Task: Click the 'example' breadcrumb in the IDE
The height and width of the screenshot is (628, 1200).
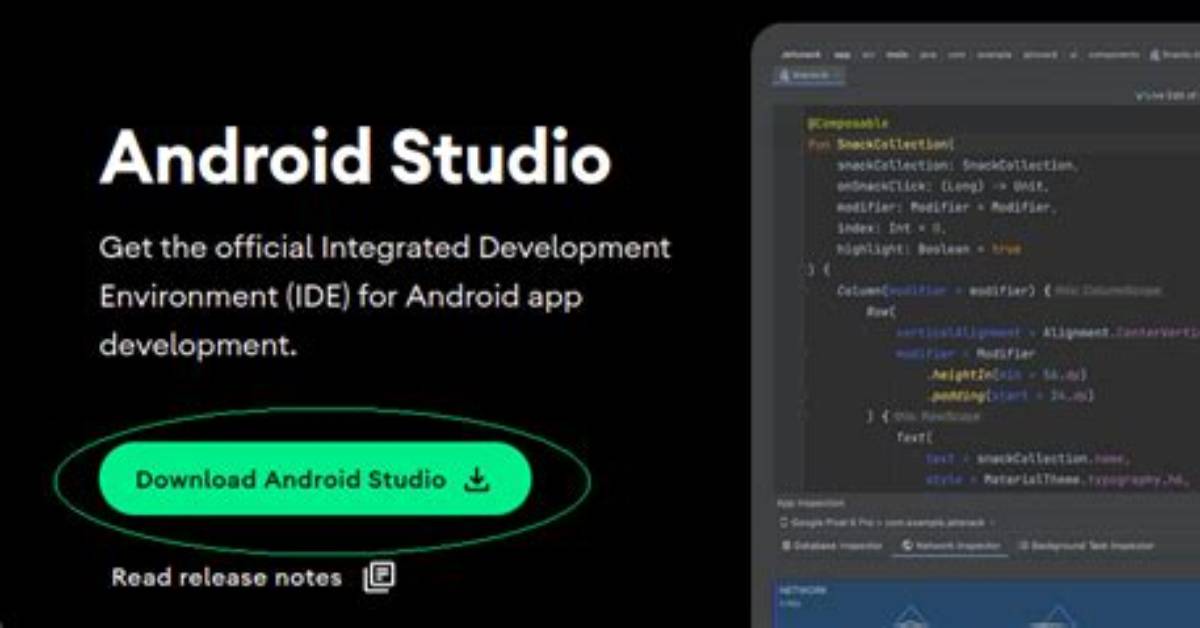Action: click(994, 55)
